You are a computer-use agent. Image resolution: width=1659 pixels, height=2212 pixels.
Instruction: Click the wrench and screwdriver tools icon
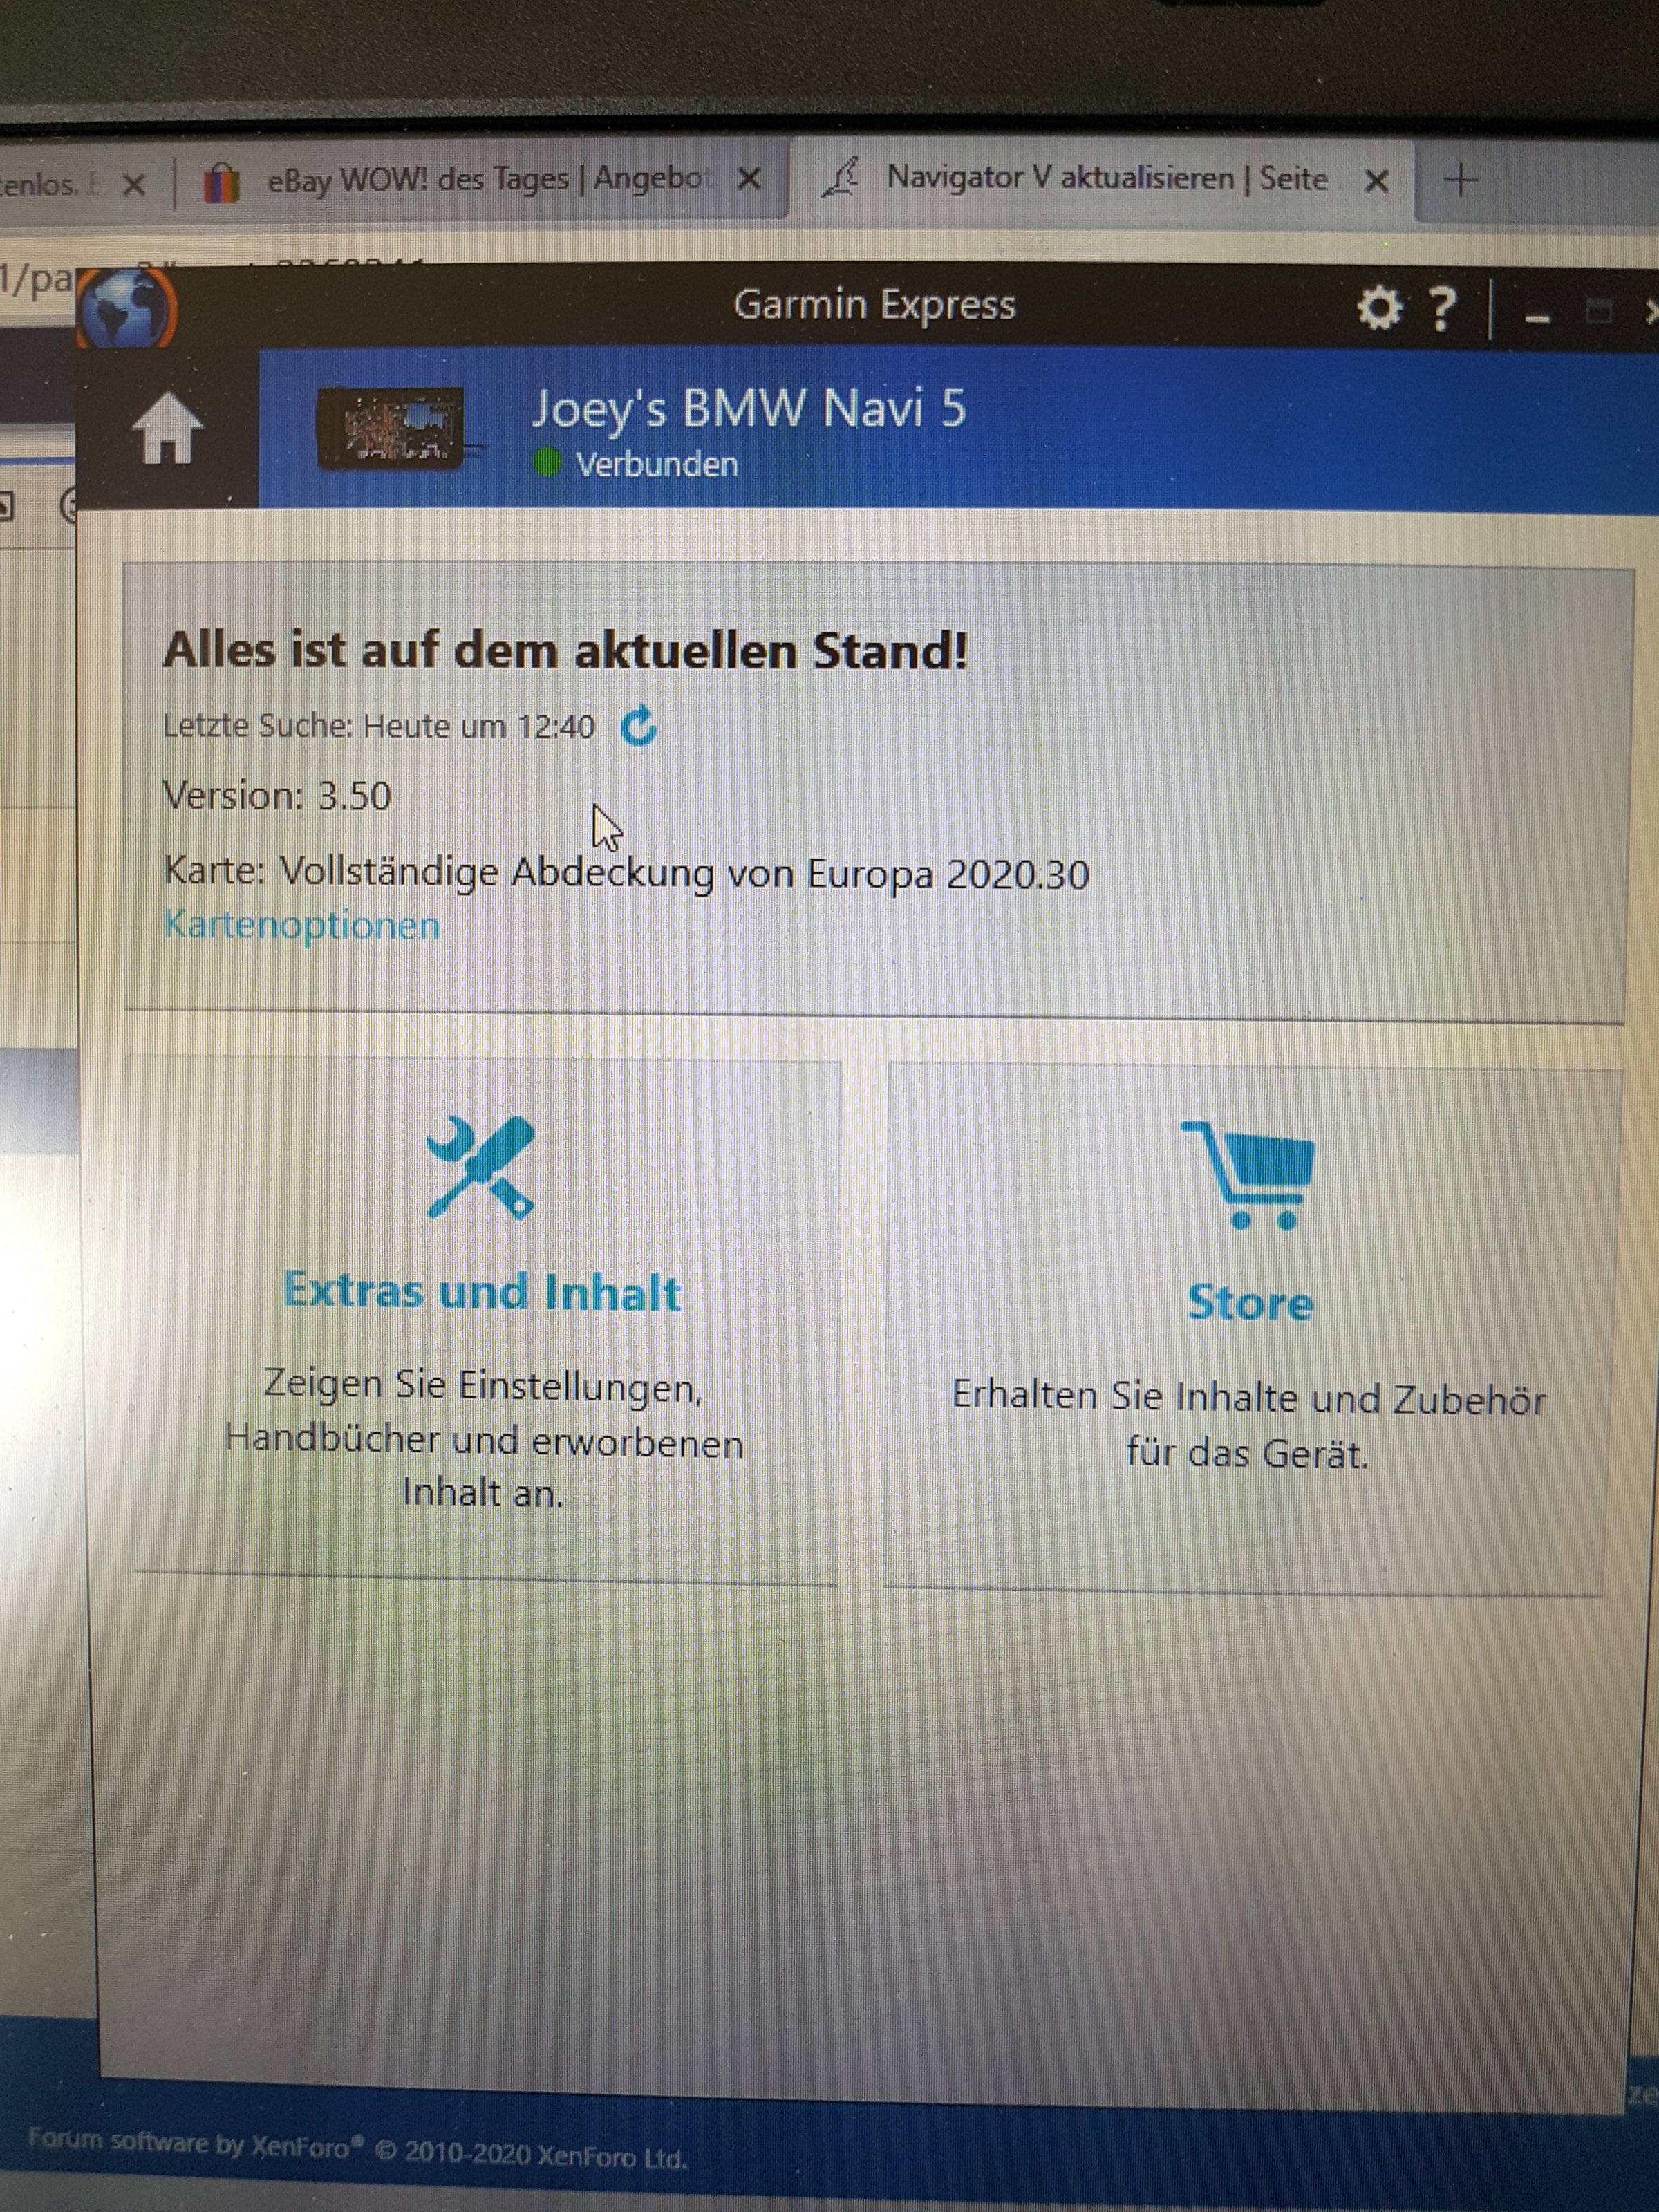click(480, 1167)
